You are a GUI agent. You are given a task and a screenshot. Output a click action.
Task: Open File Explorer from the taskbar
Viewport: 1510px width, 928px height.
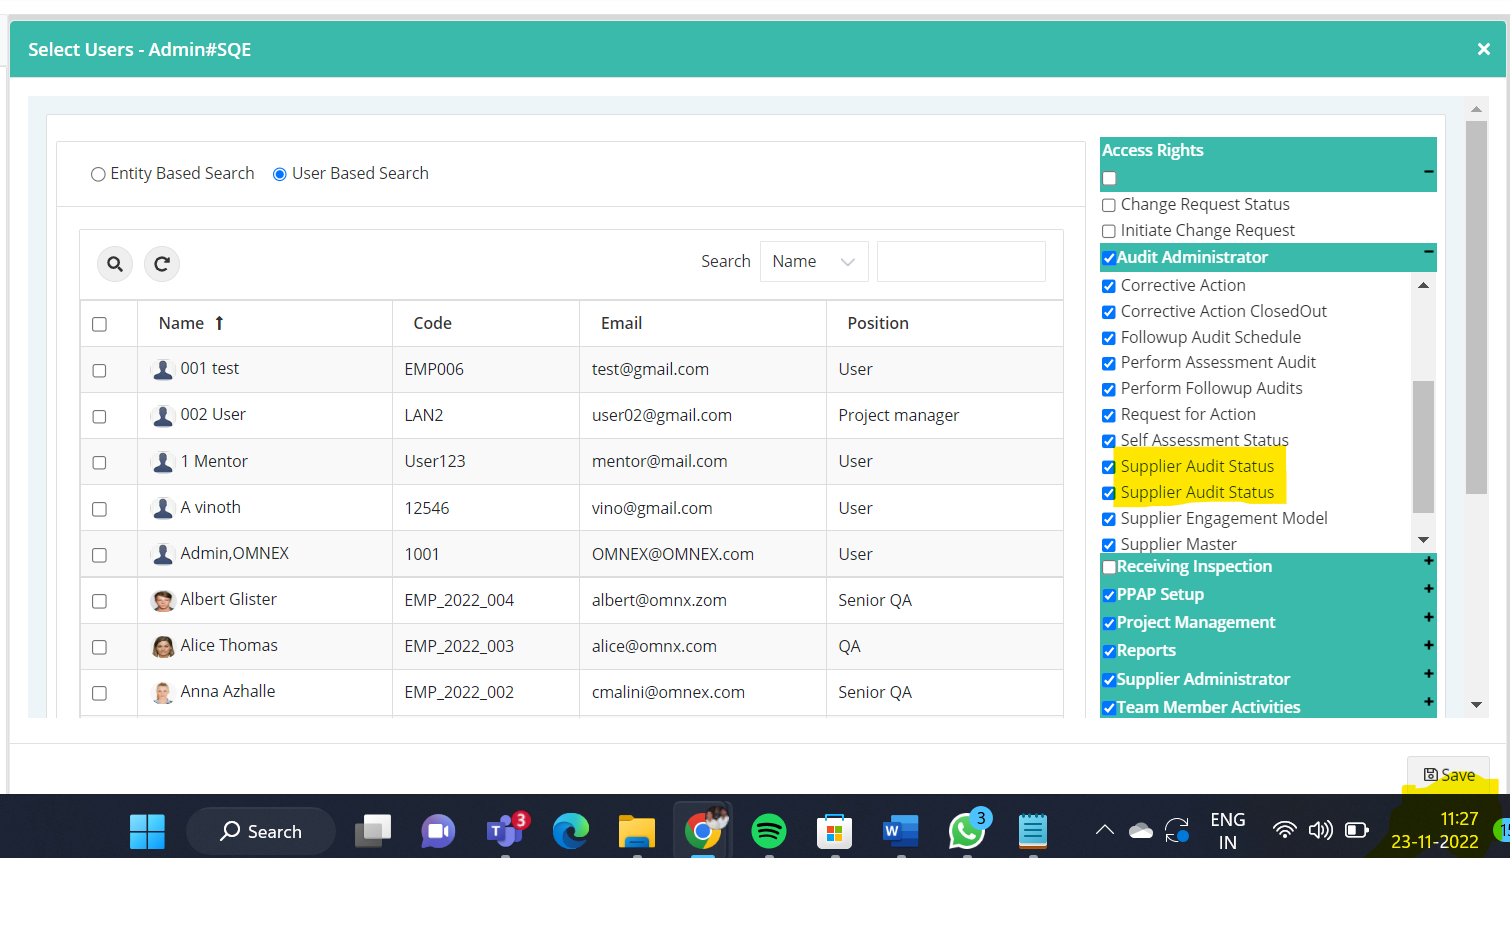637,831
